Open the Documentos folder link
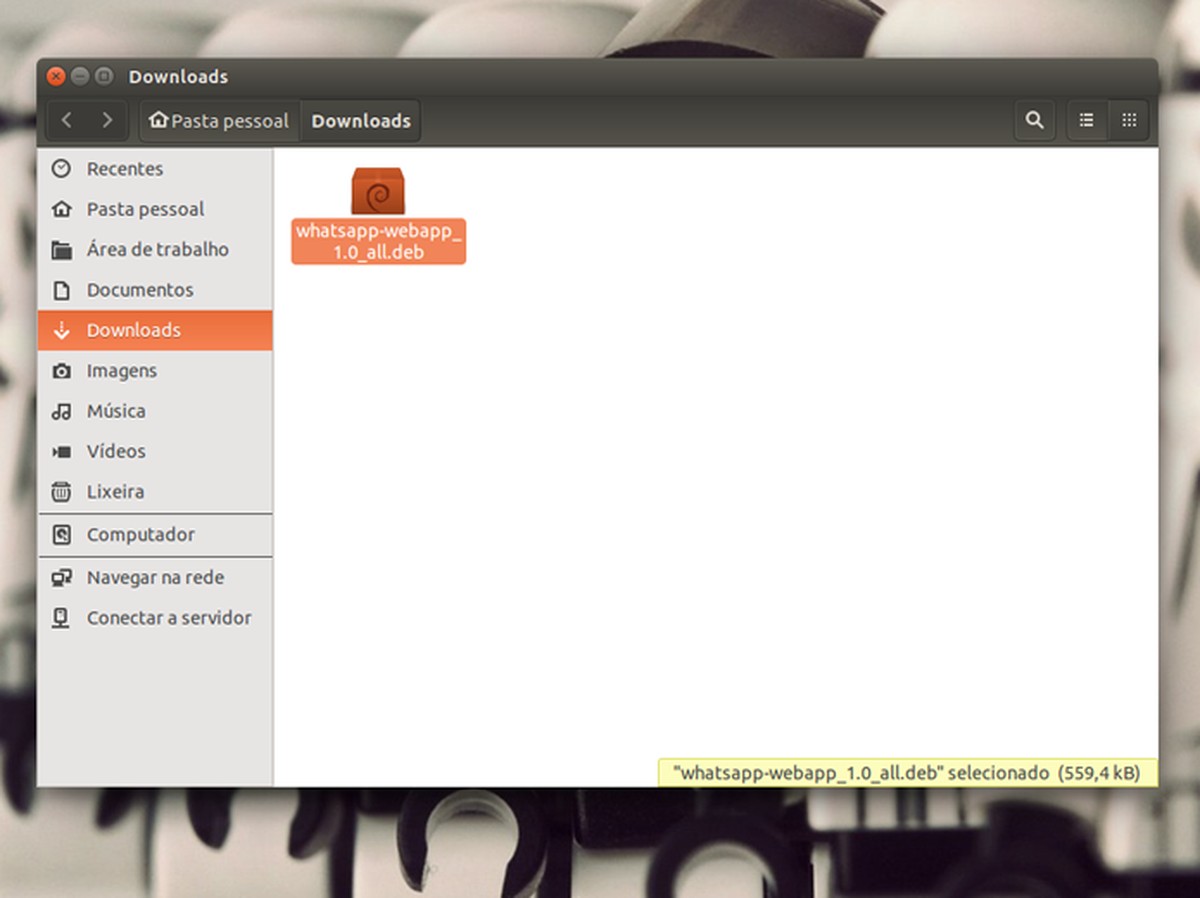 point(140,289)
